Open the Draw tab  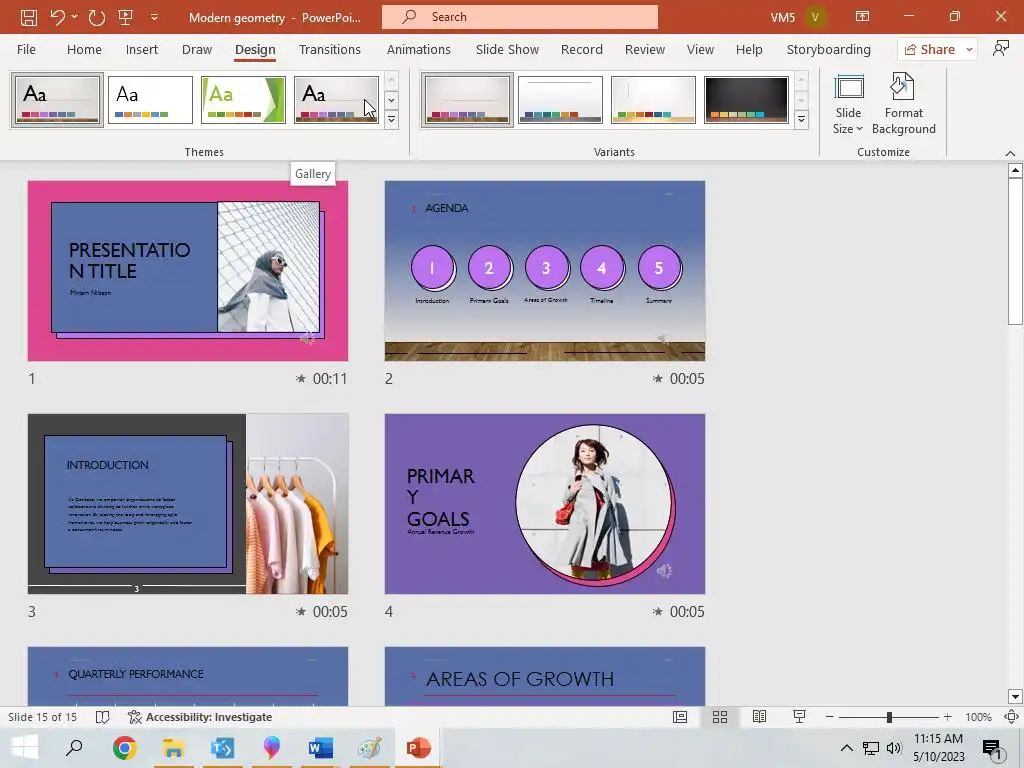point(197,50)
